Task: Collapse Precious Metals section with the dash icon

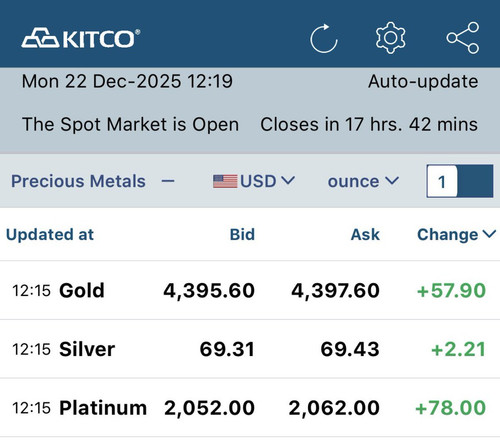Action: point(168,181)
